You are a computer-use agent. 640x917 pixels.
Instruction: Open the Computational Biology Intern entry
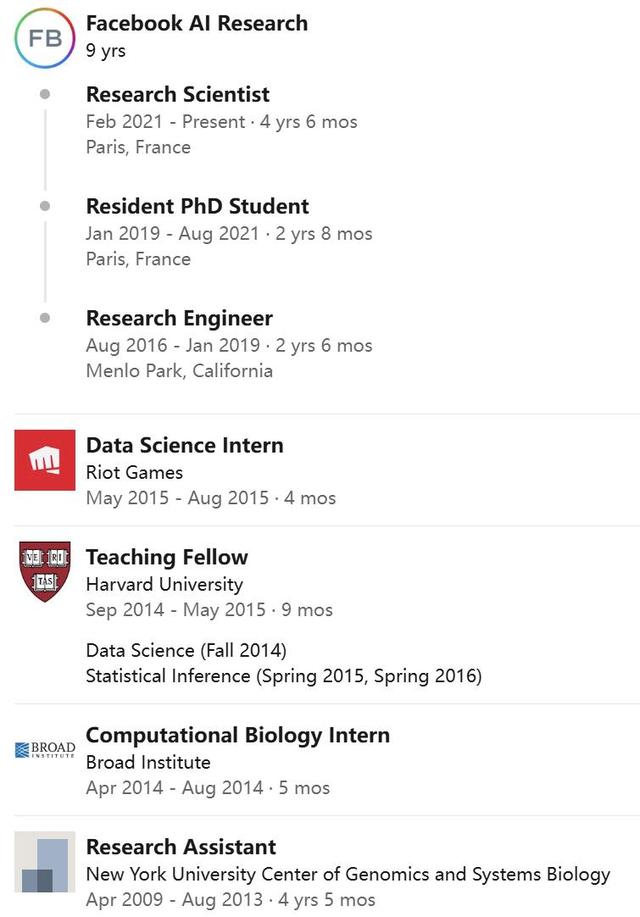tap(238, 736)
